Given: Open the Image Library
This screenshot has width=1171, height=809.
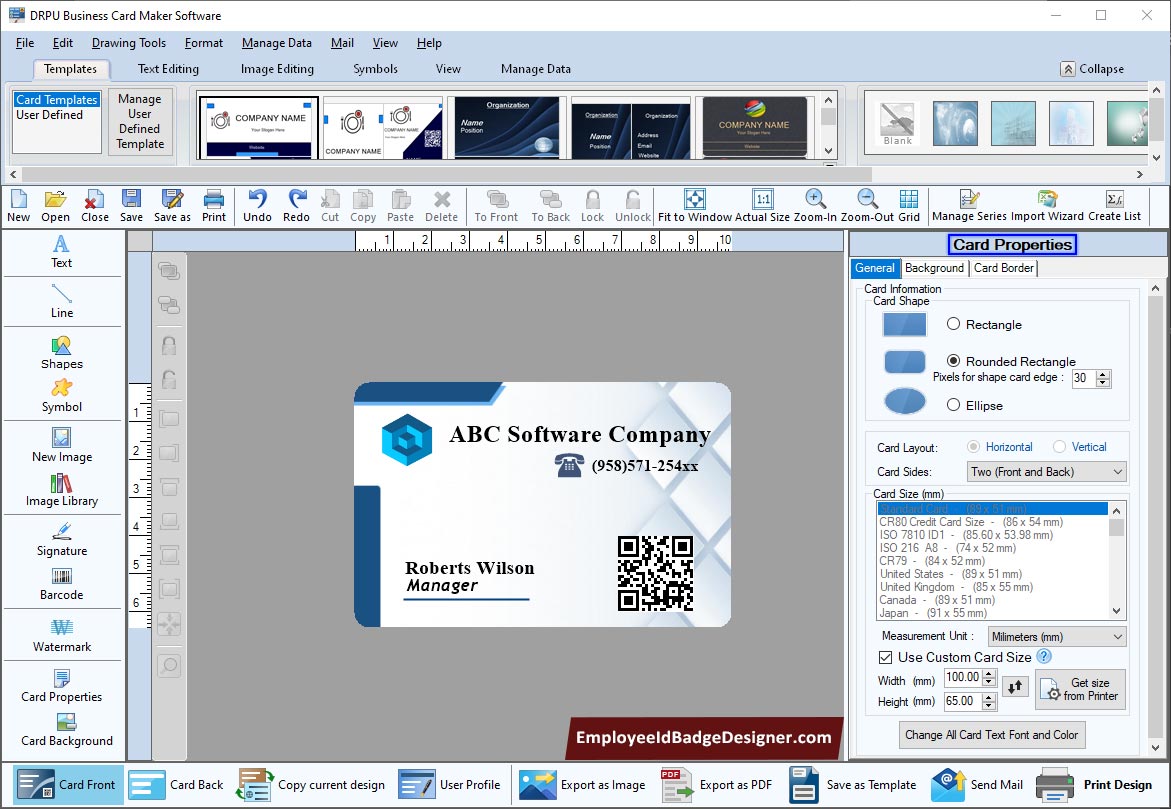Looking at the screenshot, I should 61,490.
